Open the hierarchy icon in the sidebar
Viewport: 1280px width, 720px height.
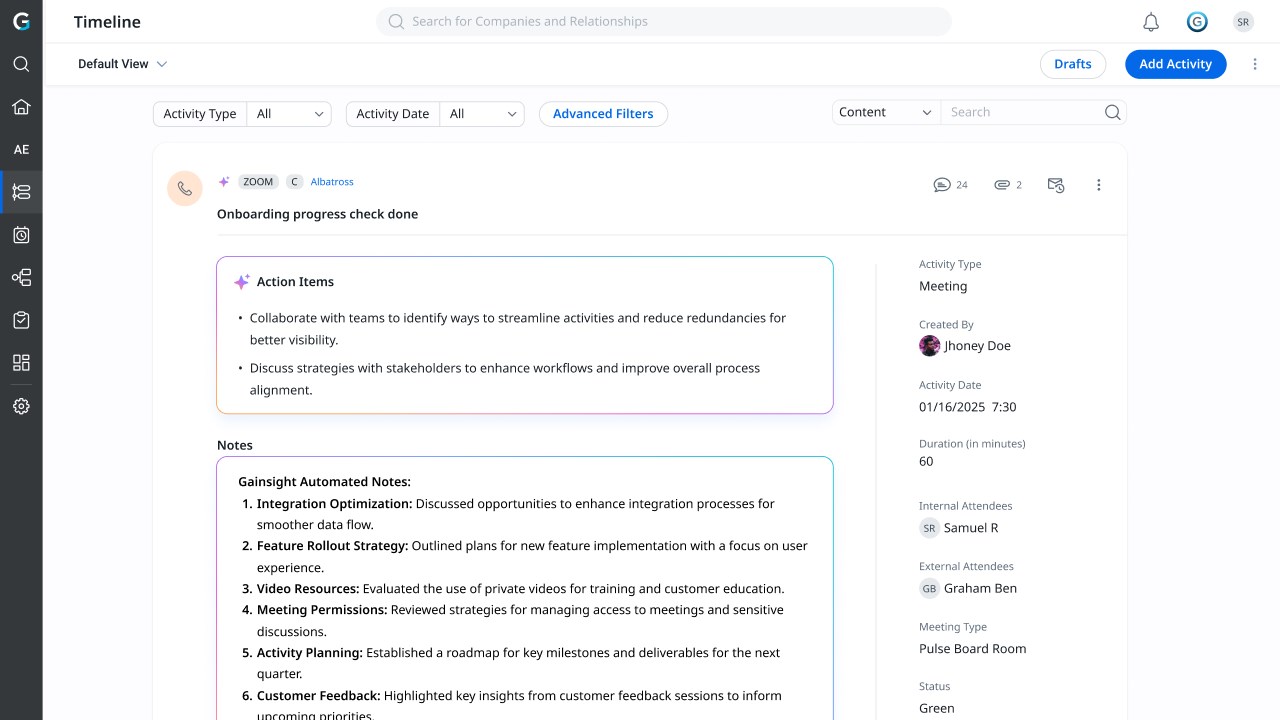coord(21,278)
